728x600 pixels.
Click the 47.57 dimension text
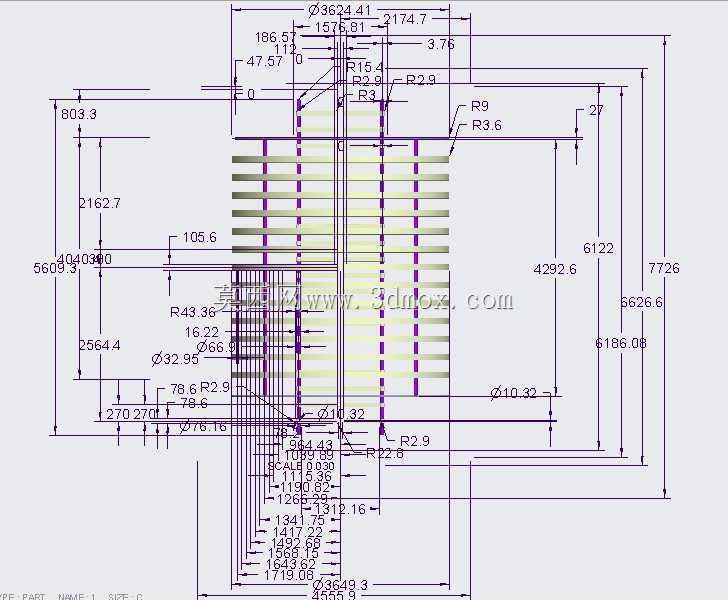pyautogui.click(x=264, y=61)
